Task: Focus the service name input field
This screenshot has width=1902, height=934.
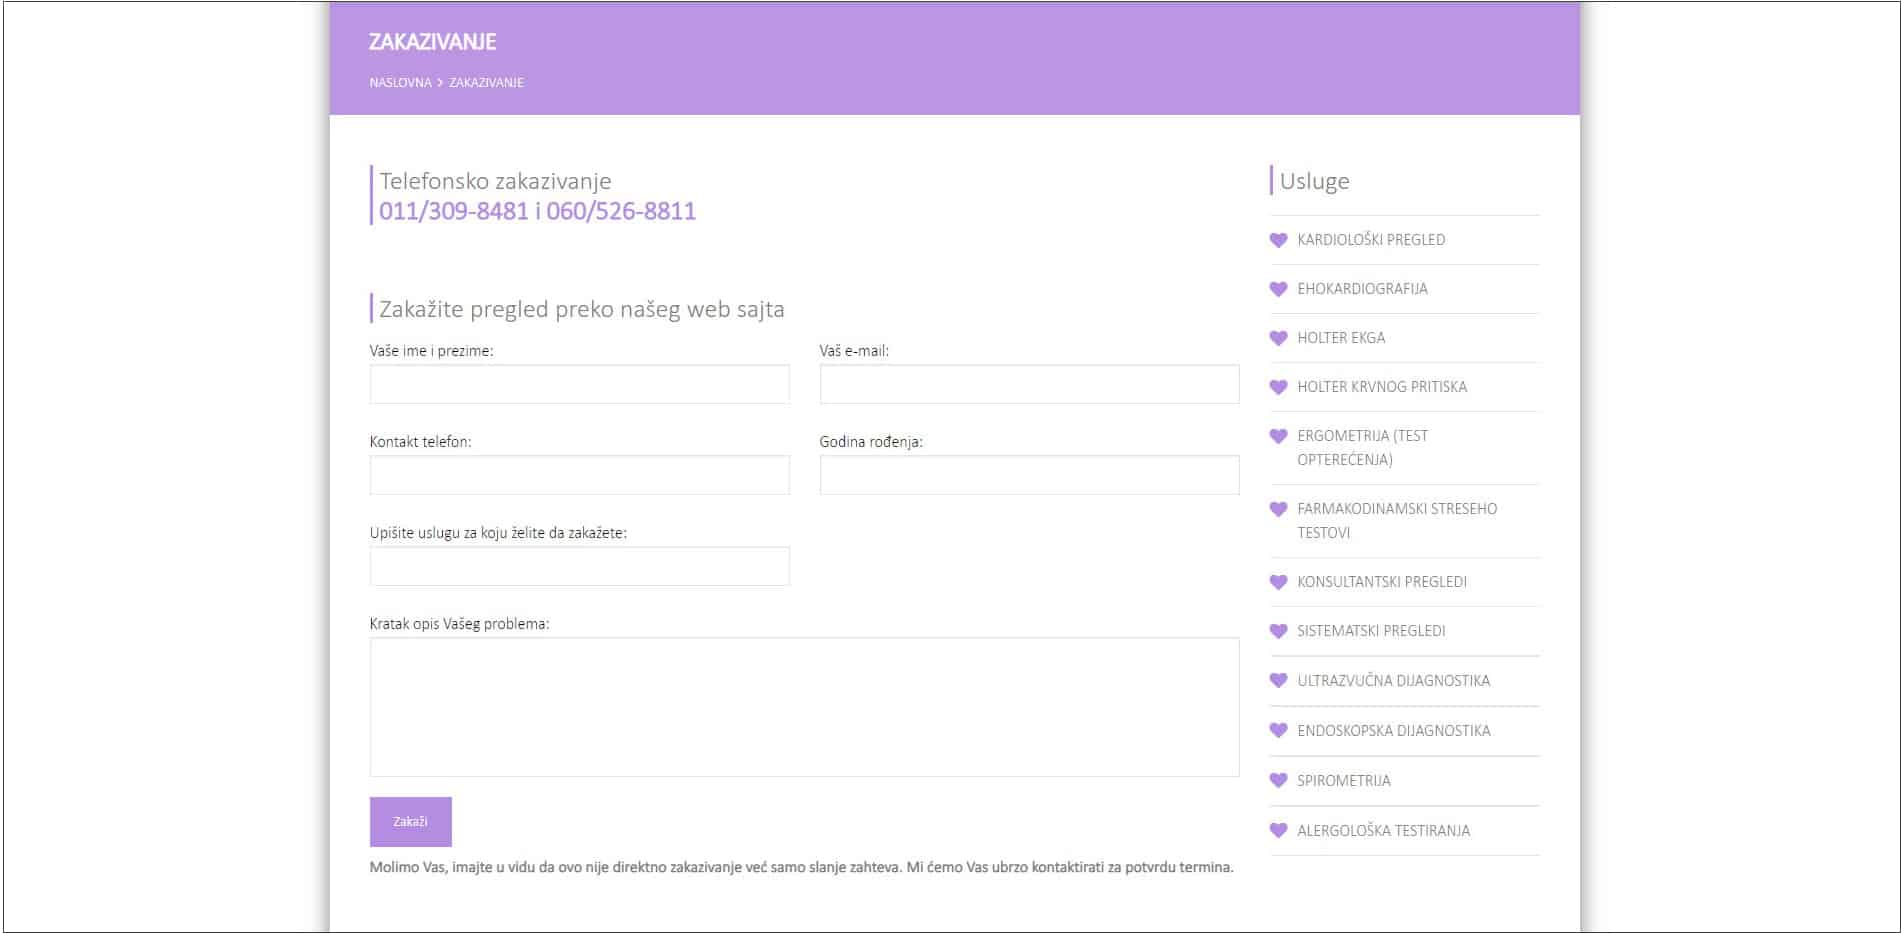Action: [579, 566]
